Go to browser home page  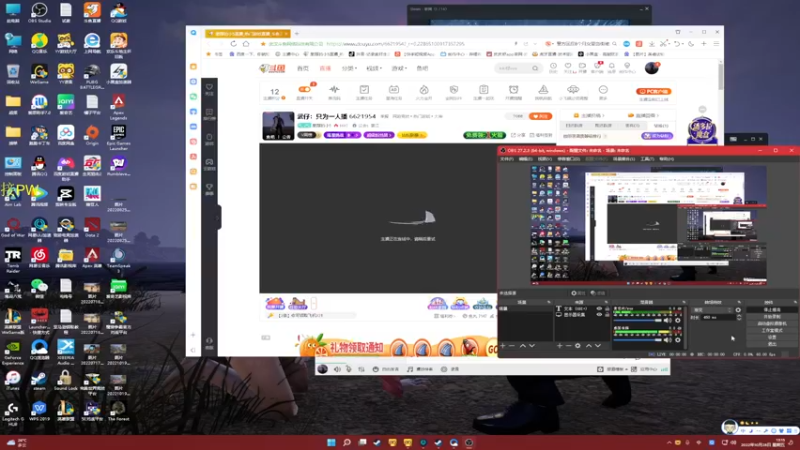click(246, 44)
